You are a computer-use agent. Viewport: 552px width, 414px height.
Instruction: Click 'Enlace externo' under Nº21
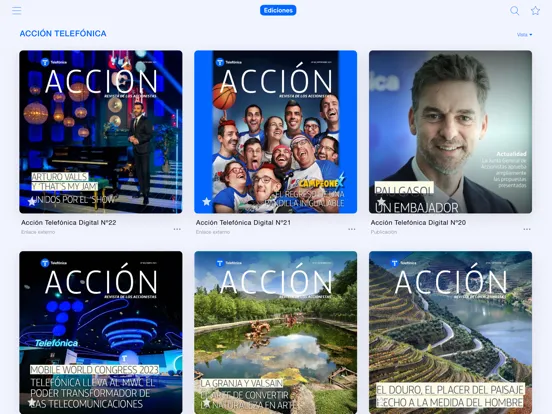[213, 232]
